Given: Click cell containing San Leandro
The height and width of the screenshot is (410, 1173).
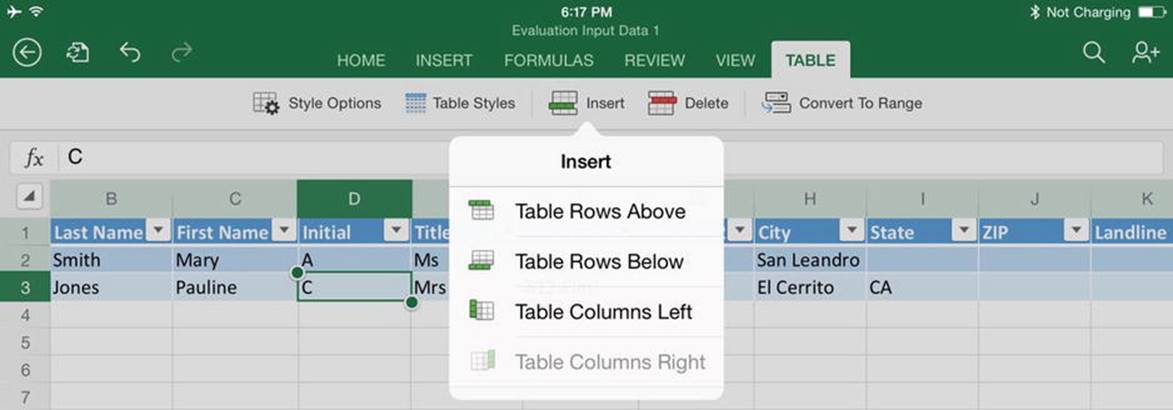Looking at the screenshot, I should 810,260.
